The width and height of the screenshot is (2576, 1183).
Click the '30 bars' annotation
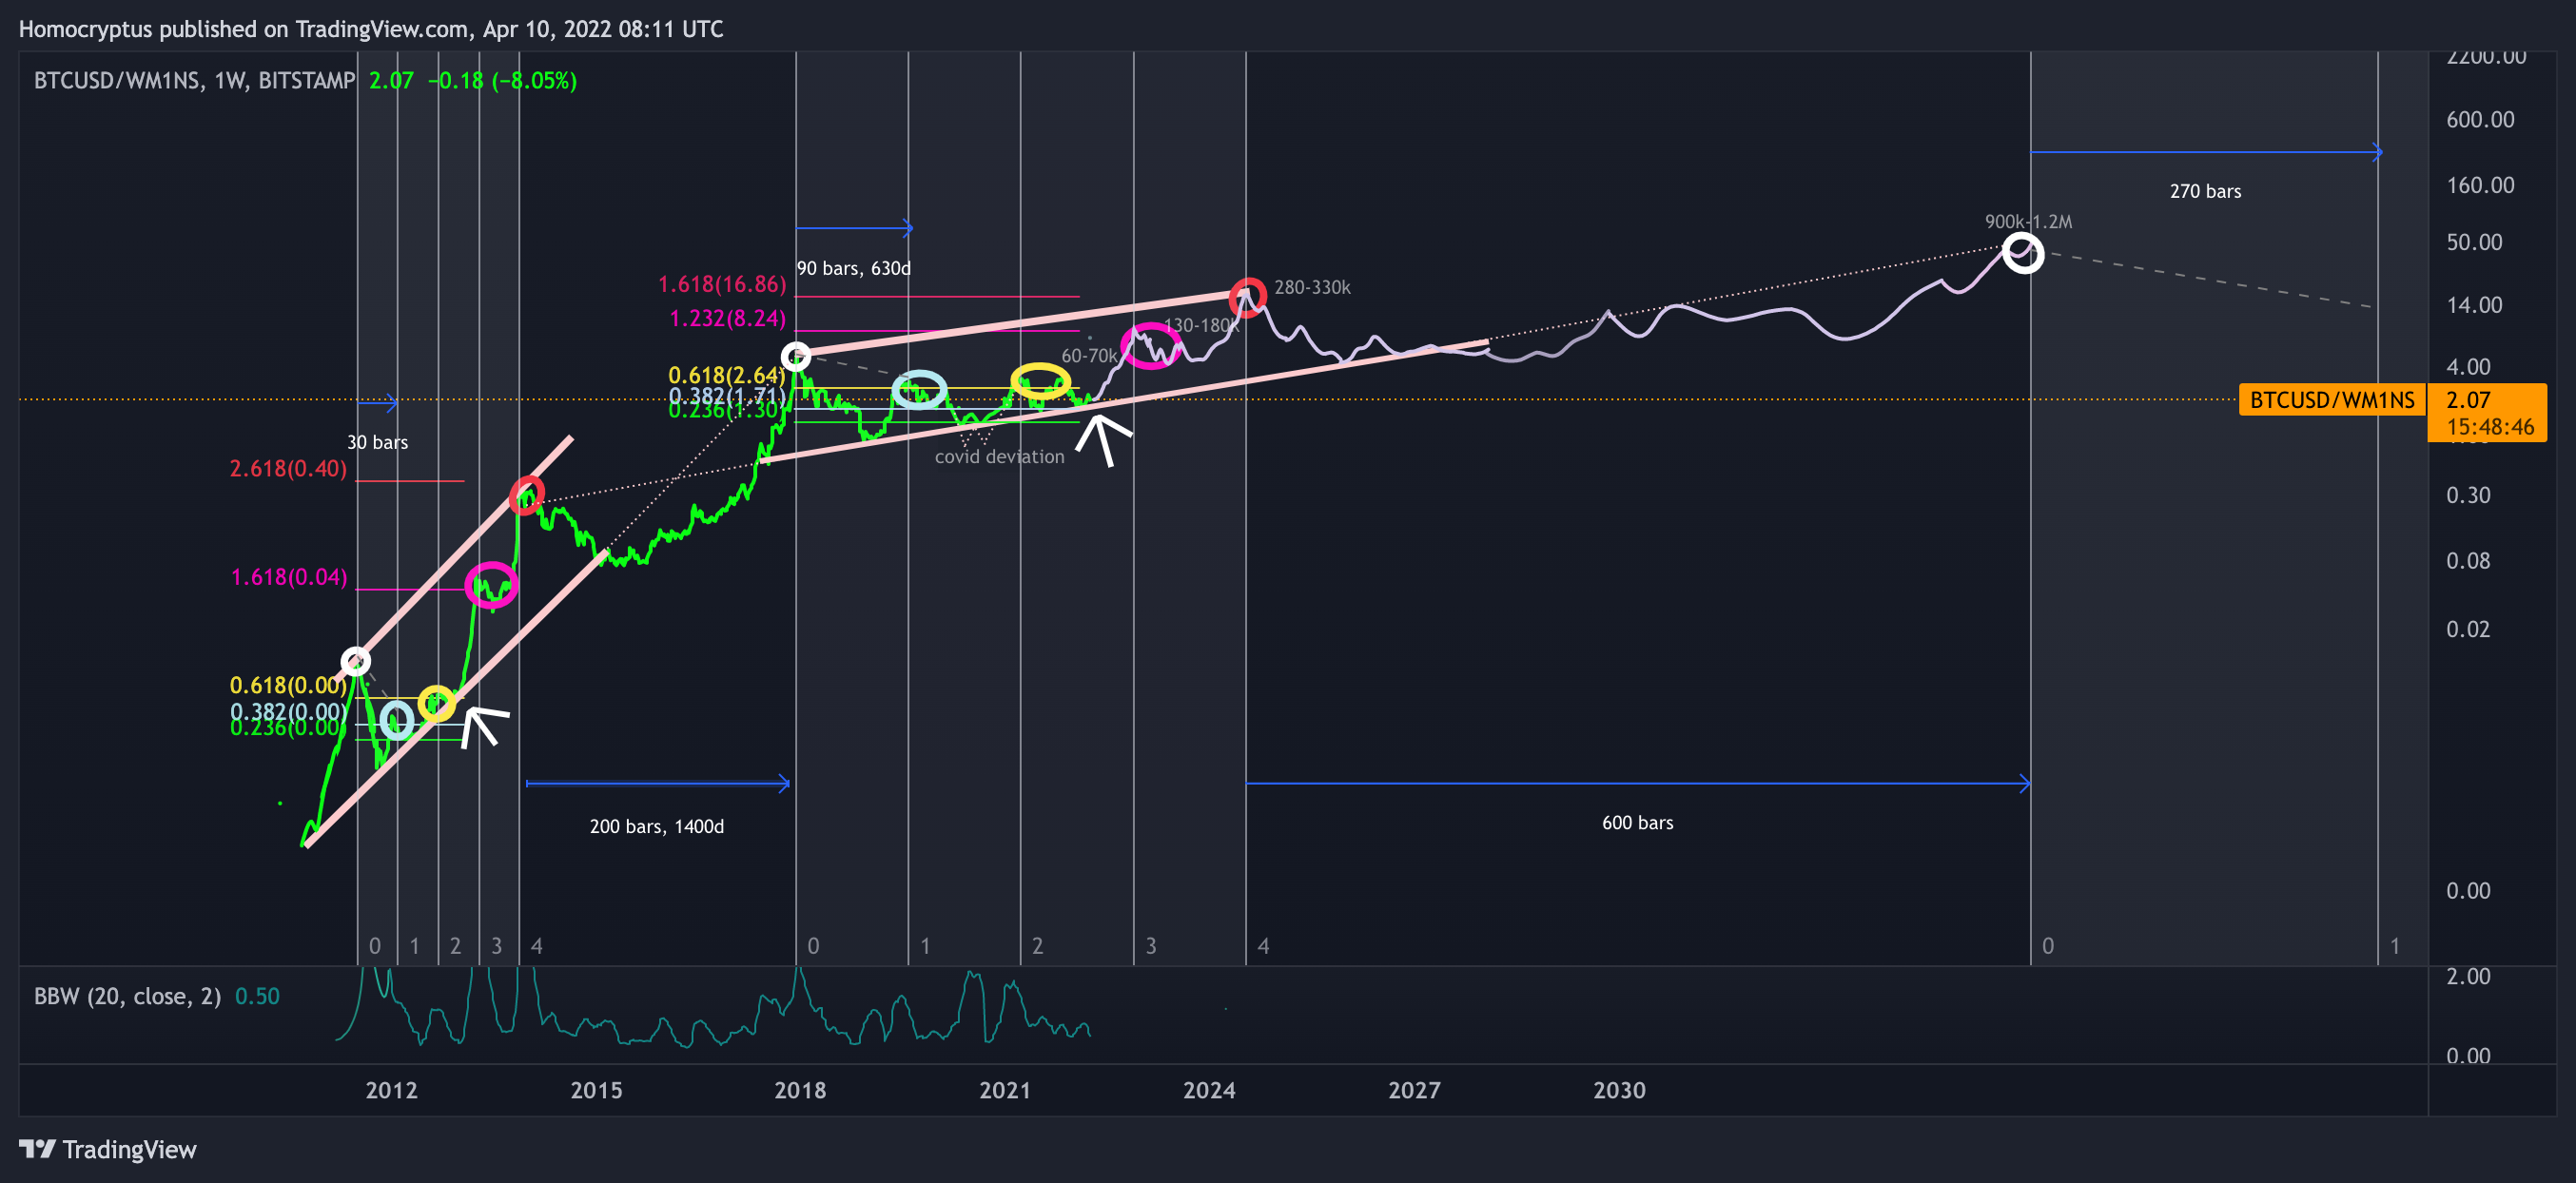377,442
